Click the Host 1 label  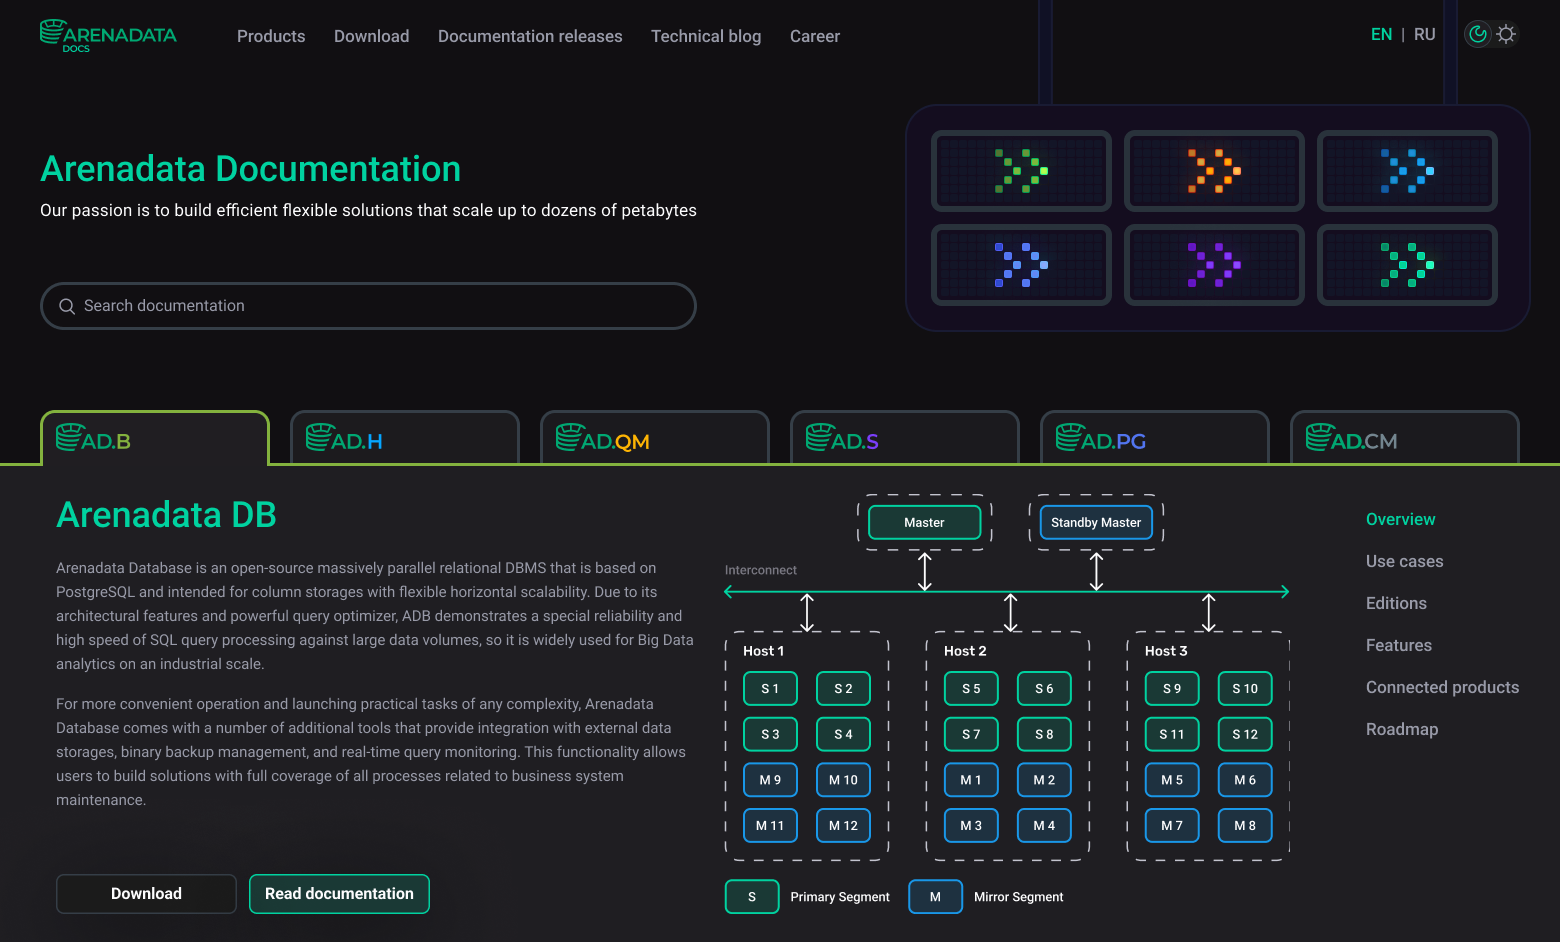click(x=763, y=651)
